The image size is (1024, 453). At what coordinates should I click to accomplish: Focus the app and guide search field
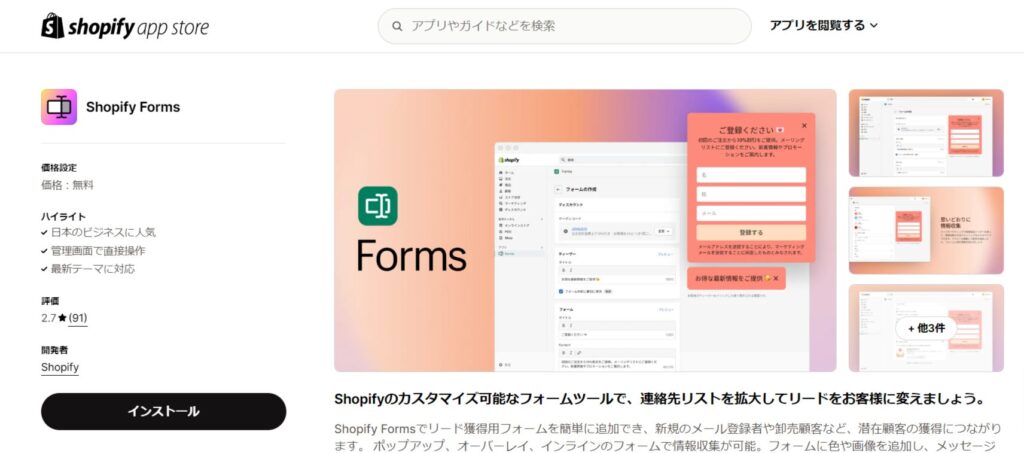564,26
